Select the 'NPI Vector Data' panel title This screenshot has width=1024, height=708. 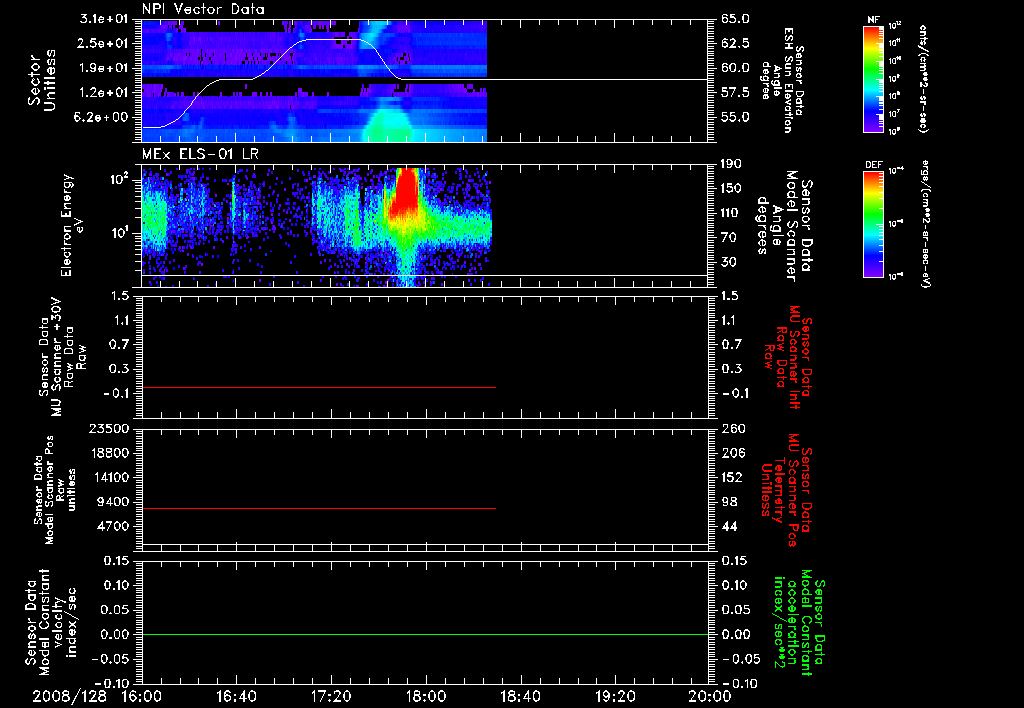pyautogui.click(x=203, y=9)
